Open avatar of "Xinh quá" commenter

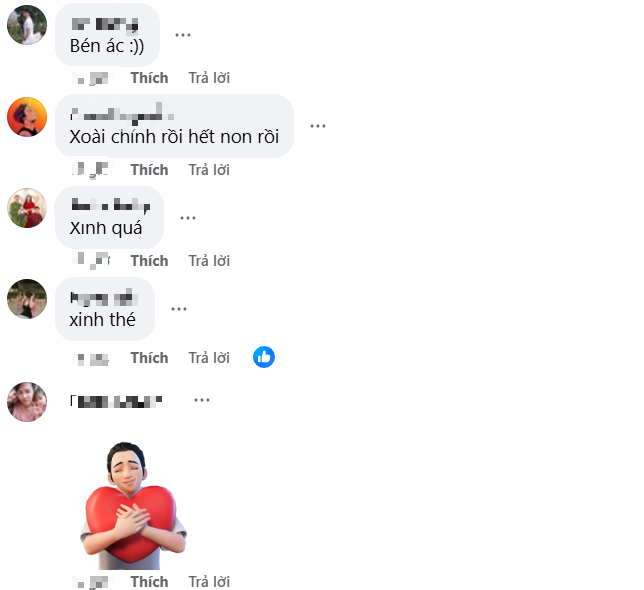pos(27,208)
